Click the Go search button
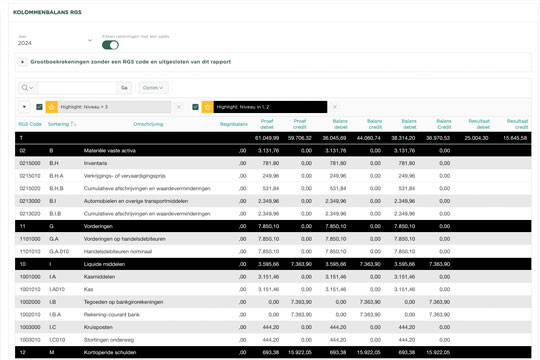The height and width of the screenshot is (360, 540). (x=124, y=88)
